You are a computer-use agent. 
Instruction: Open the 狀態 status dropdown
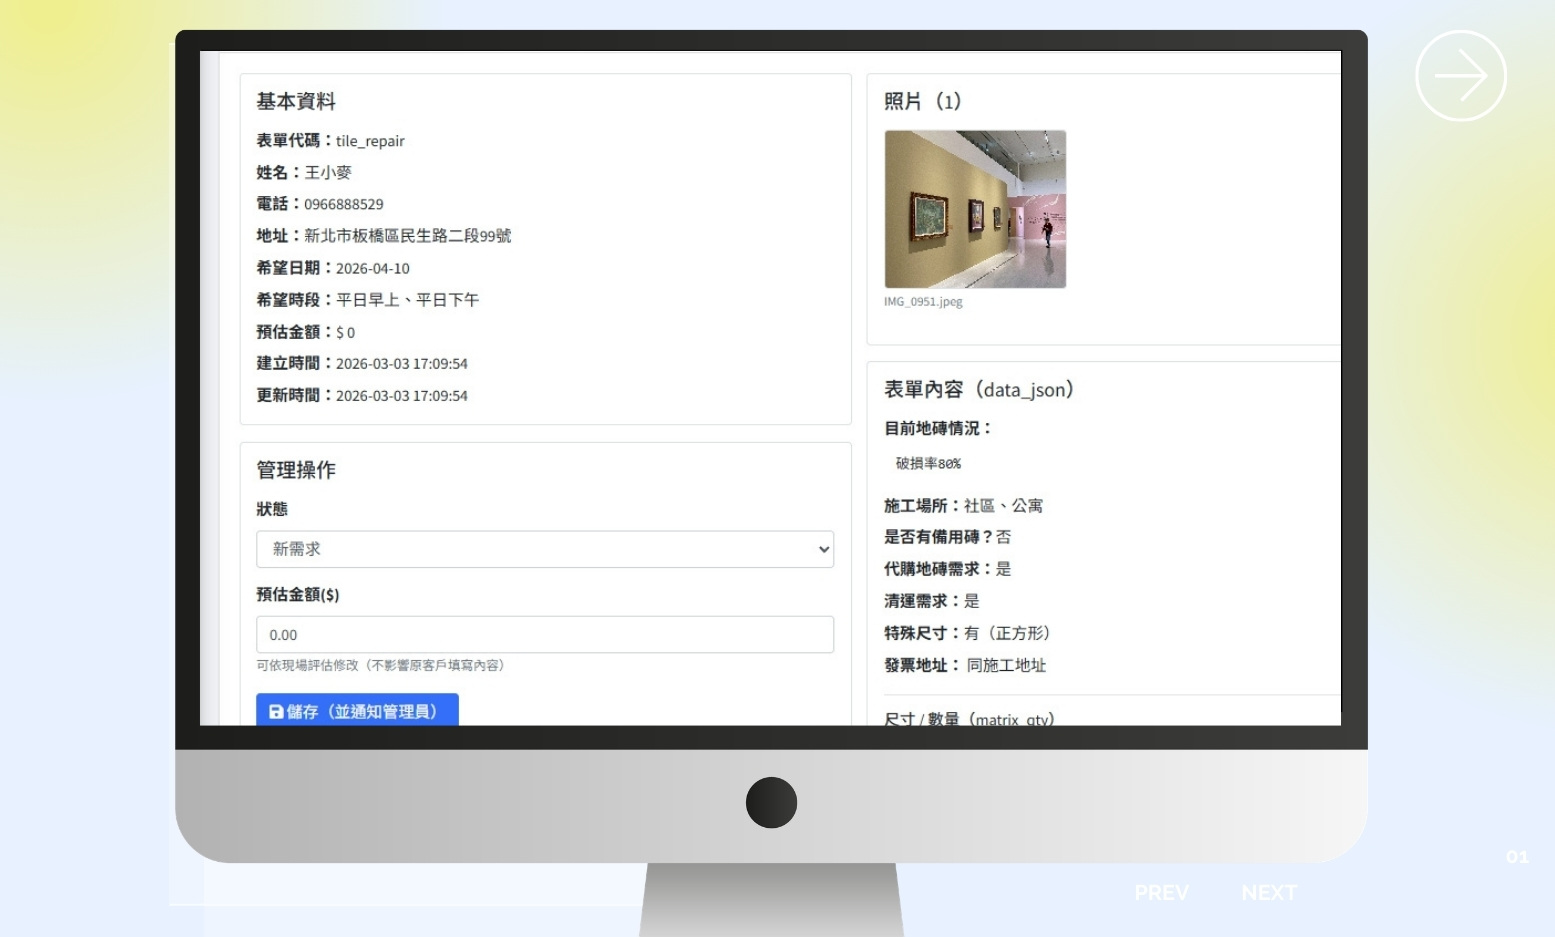(x=545, y=549)
